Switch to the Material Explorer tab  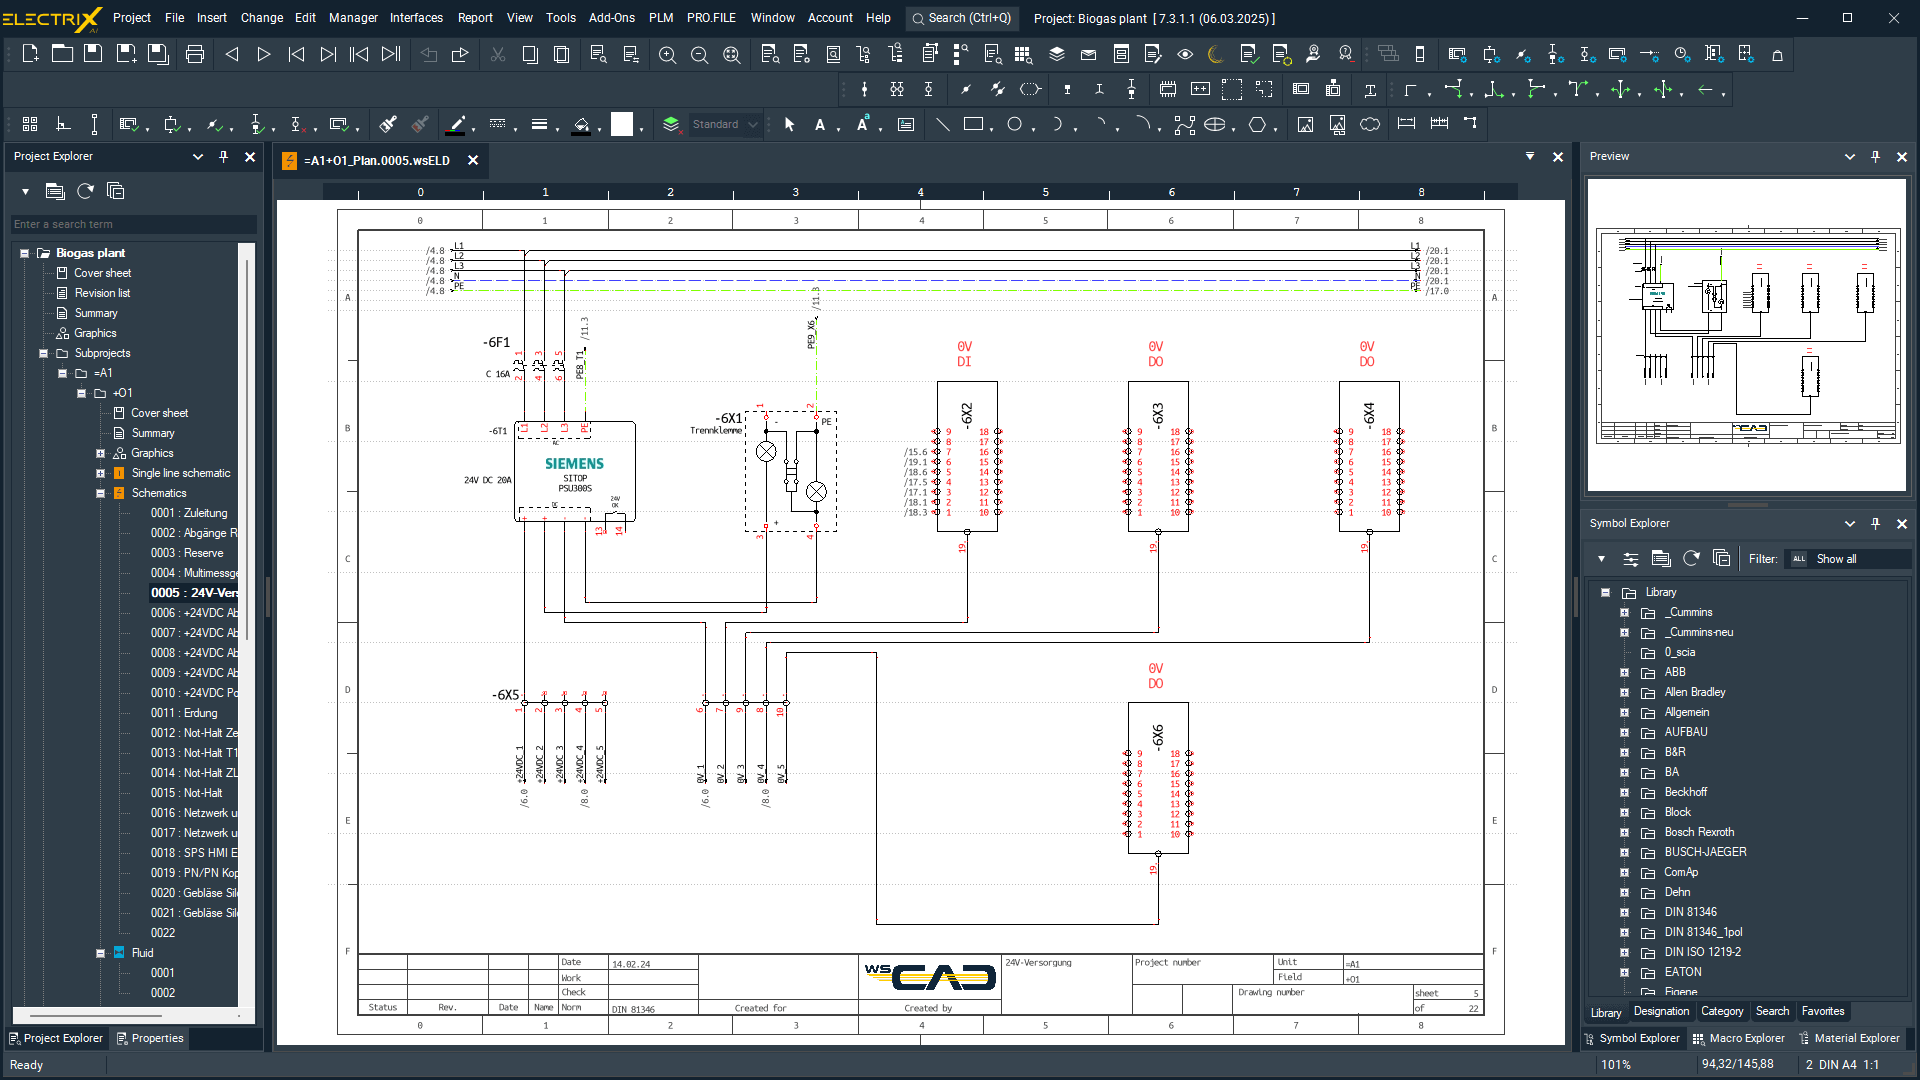pos(1849,1038)
